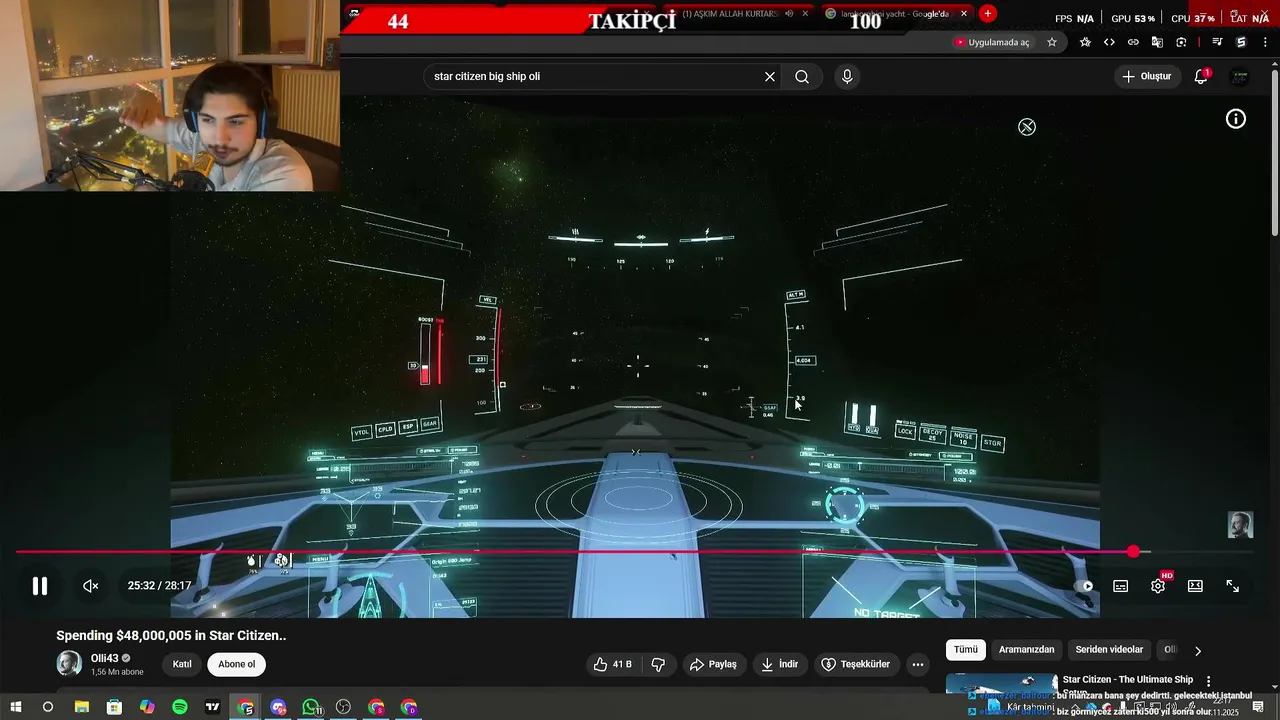Open the video info card icon
The height and width of the screenshot is (720, 1280).
point(1236,119)
